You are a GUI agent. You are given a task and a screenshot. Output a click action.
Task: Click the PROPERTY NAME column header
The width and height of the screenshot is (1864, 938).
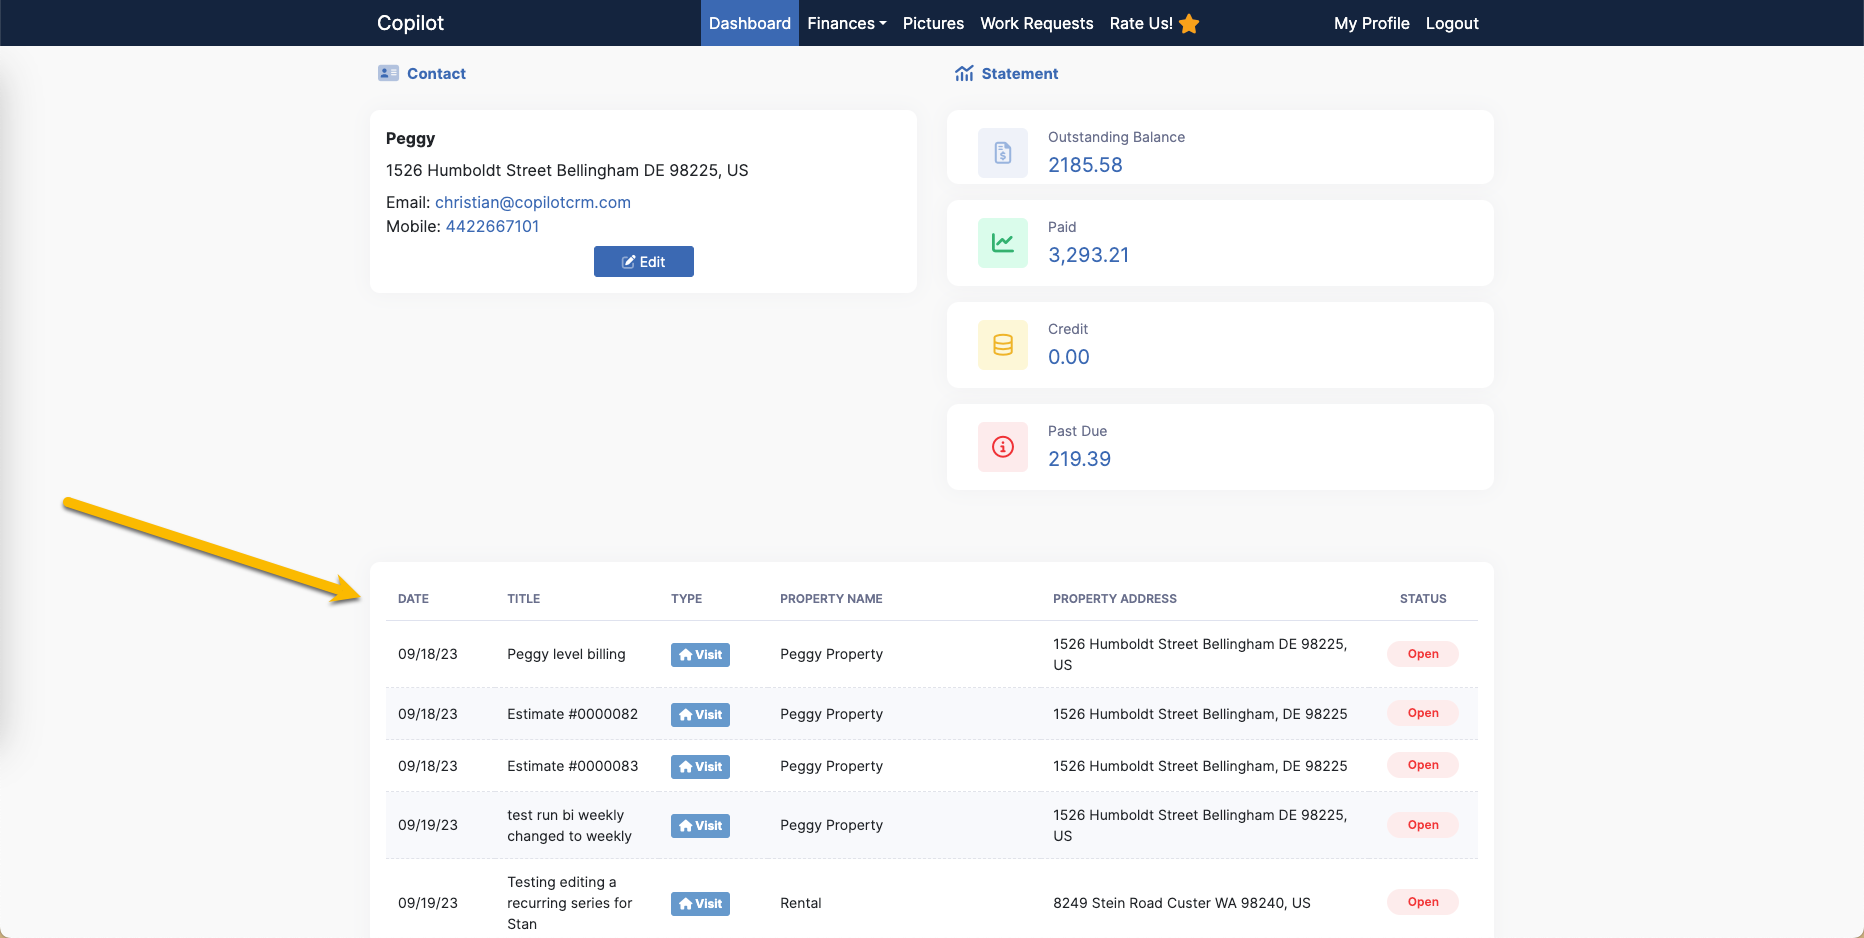coord(831,599)
